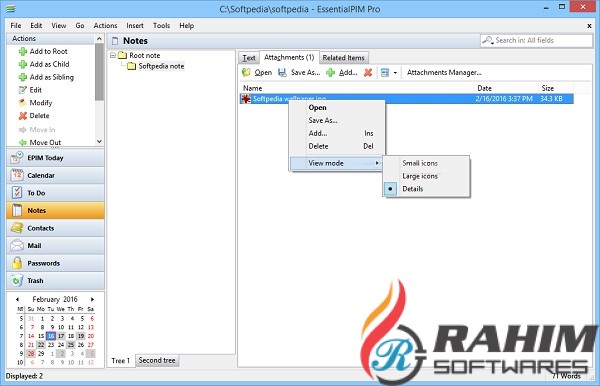The width and height of the screenshot is (600, 386).
Task: Click the EPIM Today module icon
Action: [x=17, y=158]
